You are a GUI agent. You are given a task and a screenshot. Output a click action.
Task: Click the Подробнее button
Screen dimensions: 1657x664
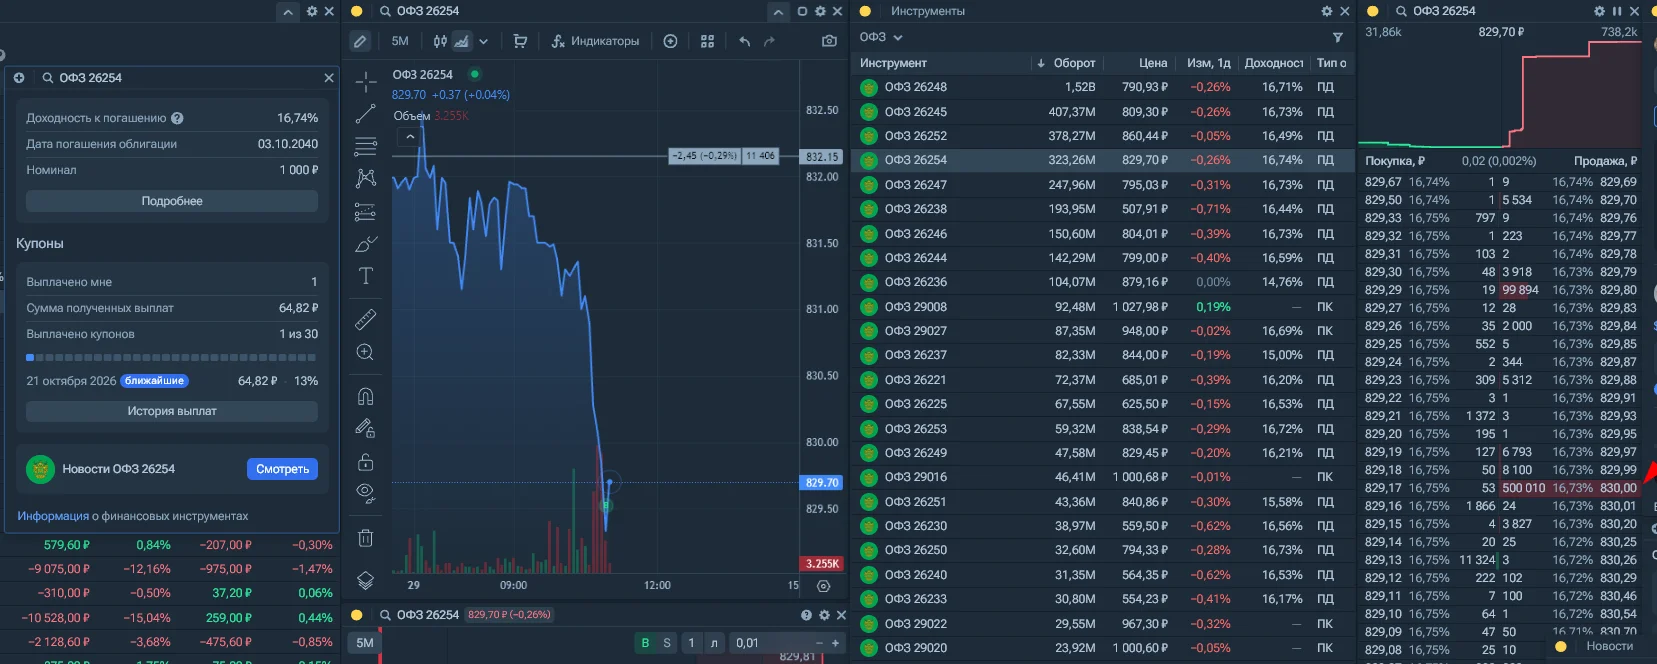pyautogui.click(x=172, y=201)
